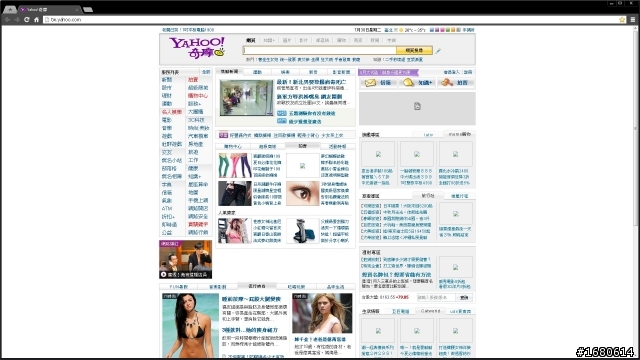The height and width of the screenshot is (360, 640).
Task: Open the hospital corridor news thumbnail
Action: (246, 98)
